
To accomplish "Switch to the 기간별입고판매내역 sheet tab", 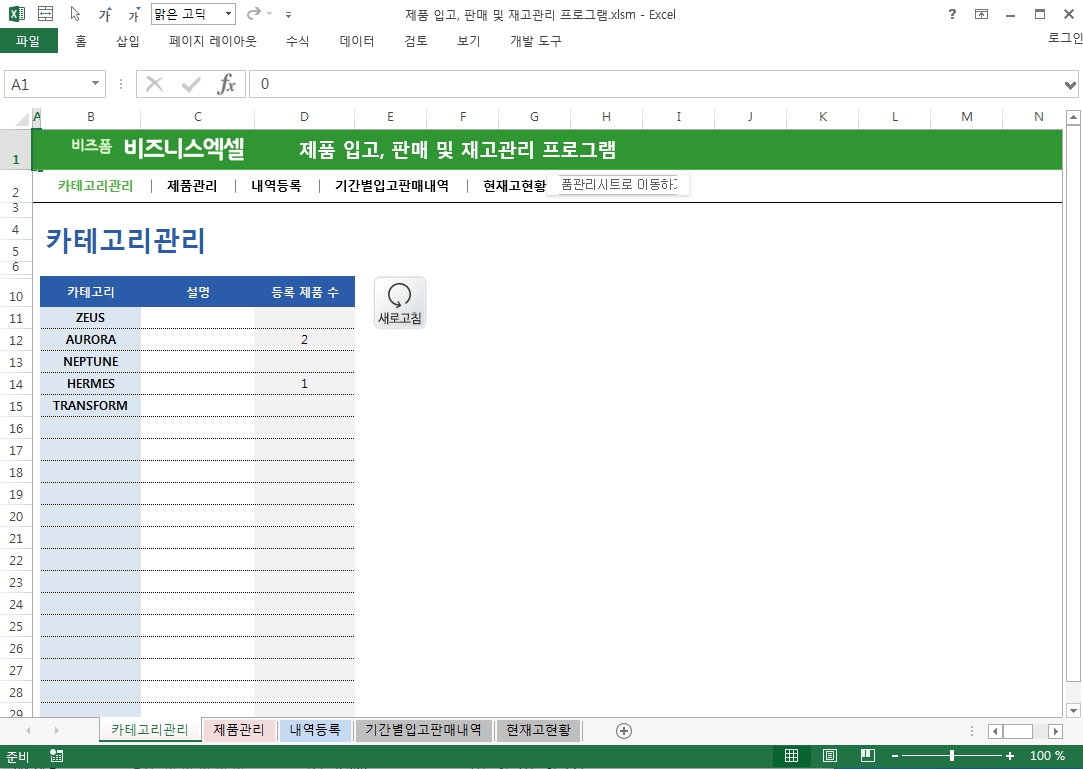I will click(424, 730).
